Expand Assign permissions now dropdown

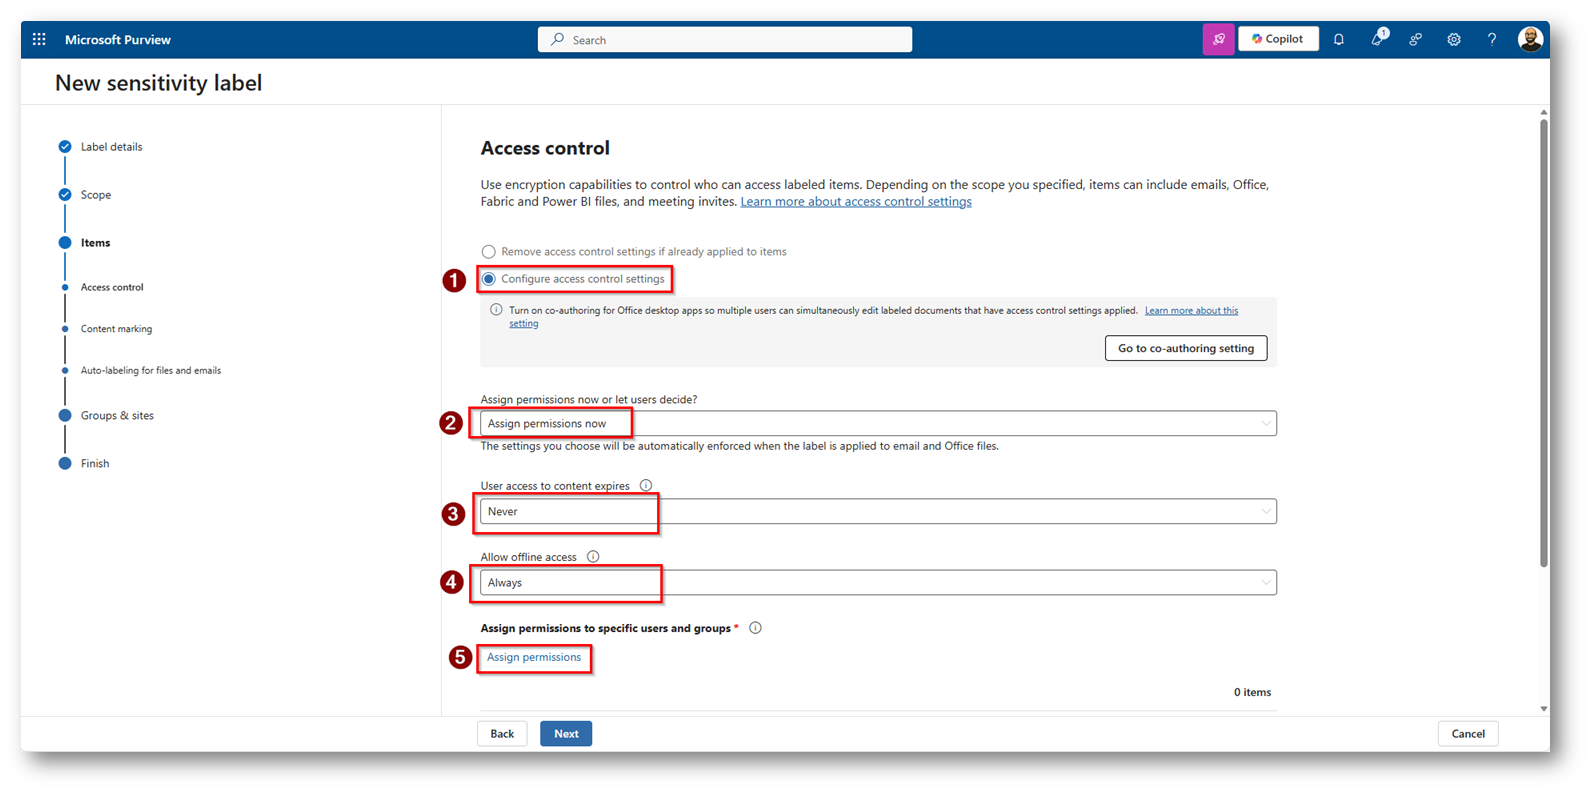(x=877, y=424)
